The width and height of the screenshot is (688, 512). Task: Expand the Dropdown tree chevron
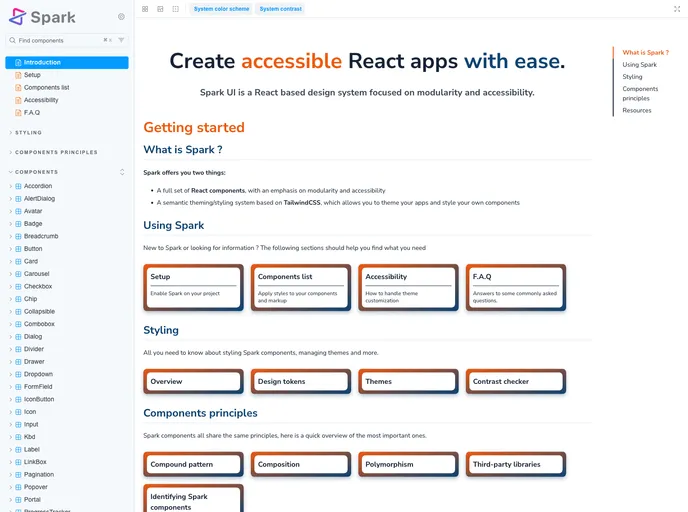[x=11, y=374]
